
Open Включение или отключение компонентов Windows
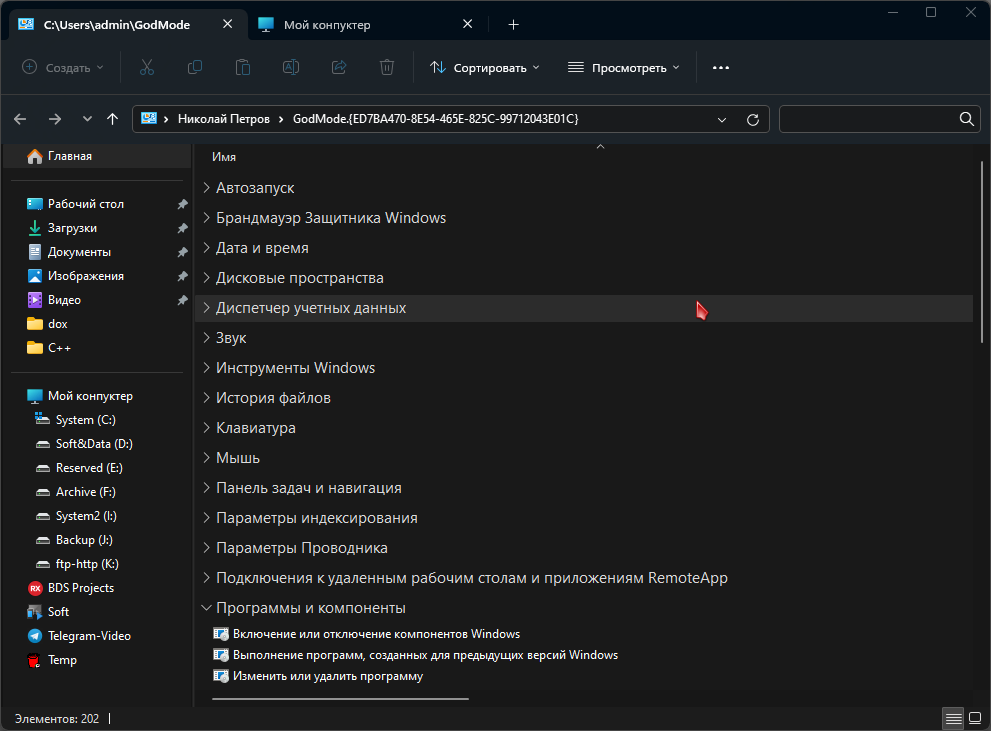376,634
